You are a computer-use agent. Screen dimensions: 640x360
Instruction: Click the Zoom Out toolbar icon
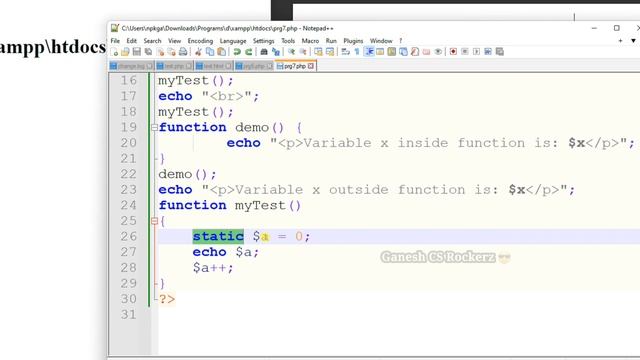303,52
